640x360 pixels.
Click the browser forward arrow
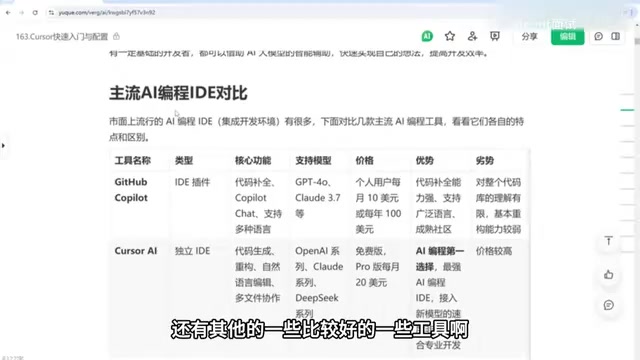click(x=22, y=13)
